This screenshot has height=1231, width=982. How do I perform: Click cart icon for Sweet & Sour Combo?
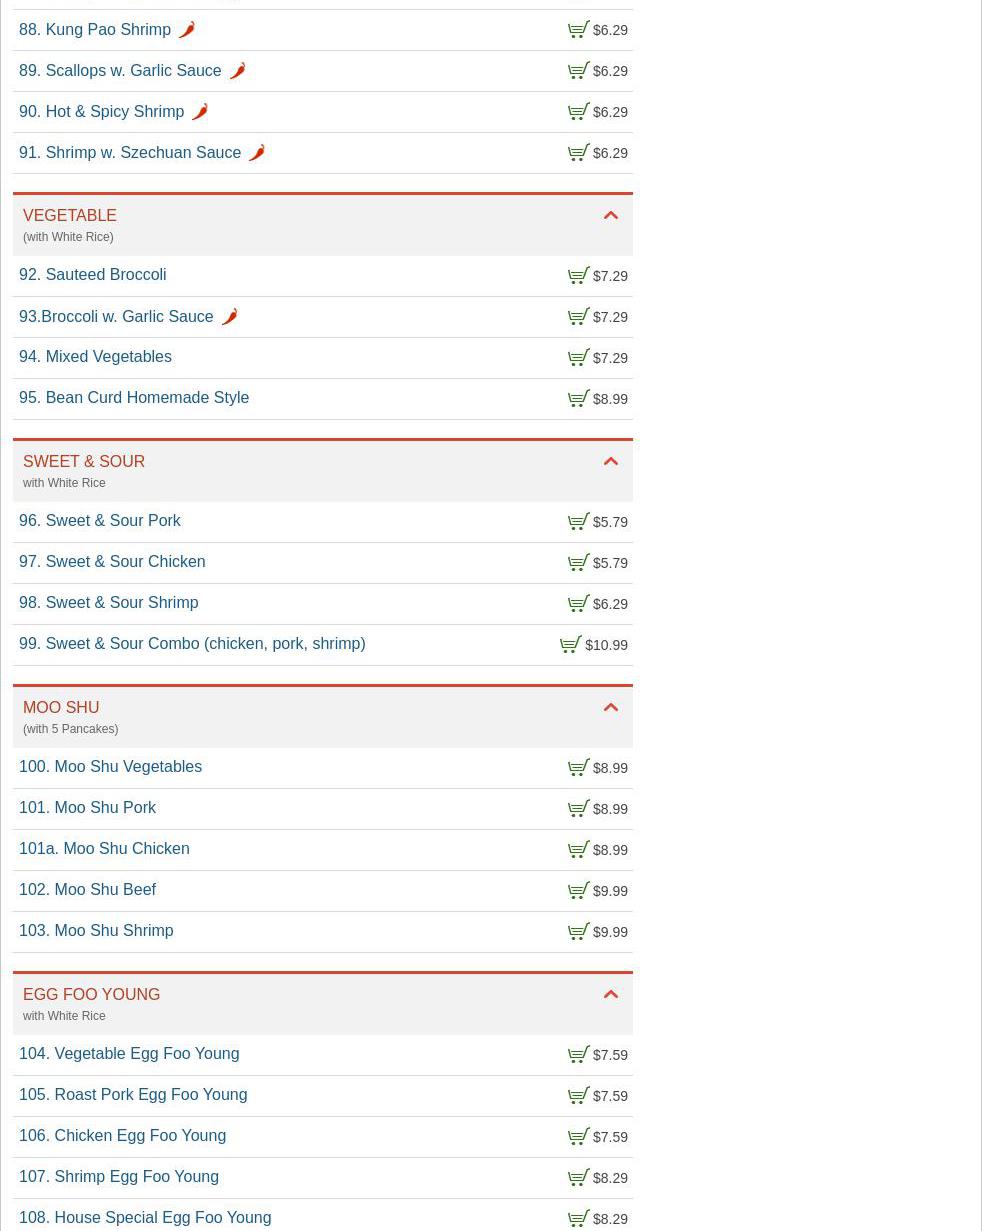point(571,645)
